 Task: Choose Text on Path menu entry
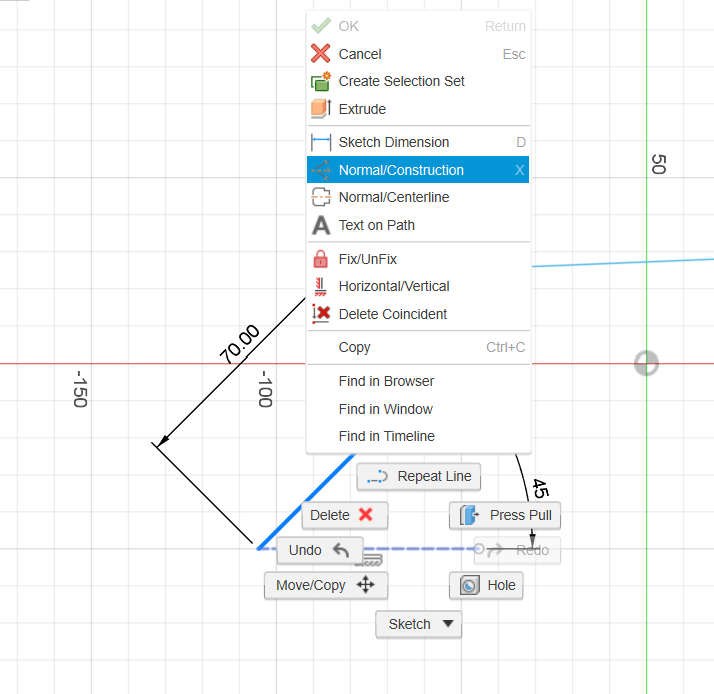point(418,225)
